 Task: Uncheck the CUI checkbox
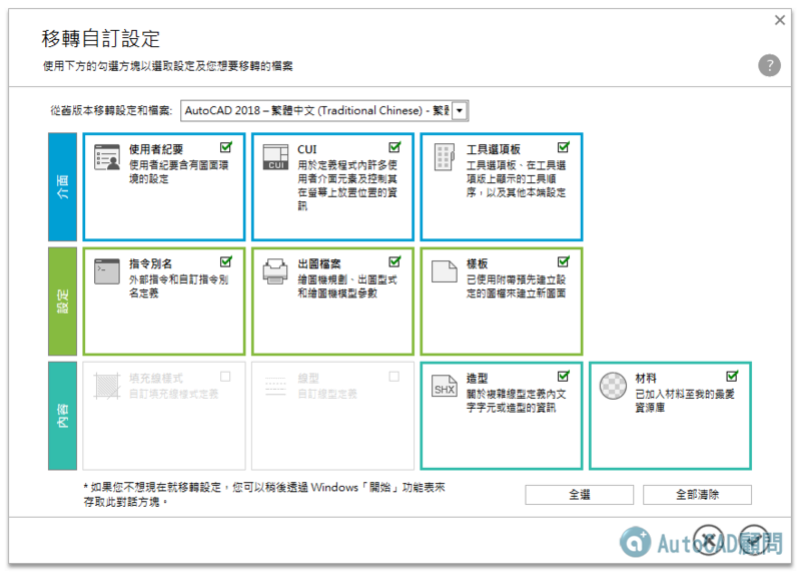click(395, 147)
